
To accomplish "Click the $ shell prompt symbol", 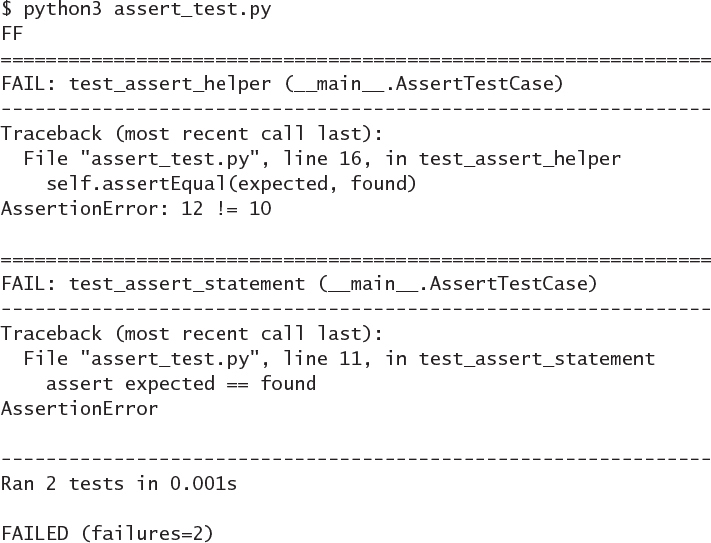I will (7, 10).
